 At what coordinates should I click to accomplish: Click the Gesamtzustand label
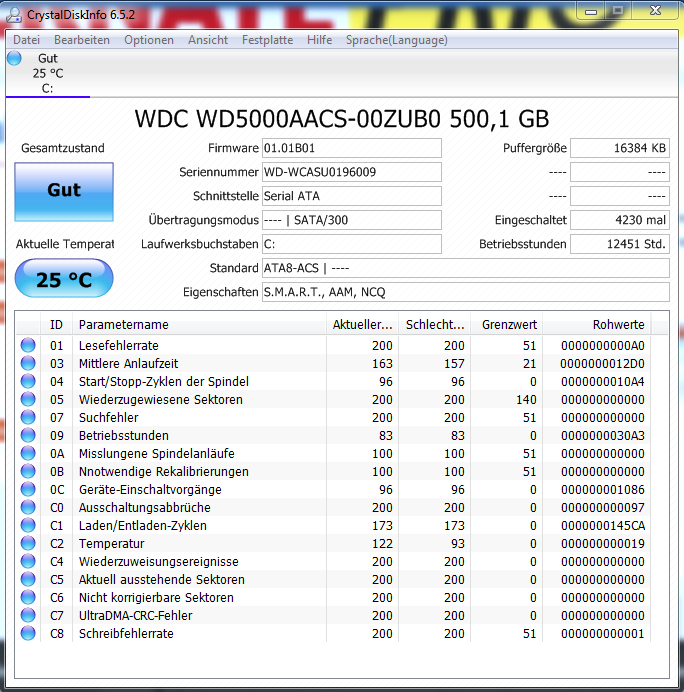[63, 148]
